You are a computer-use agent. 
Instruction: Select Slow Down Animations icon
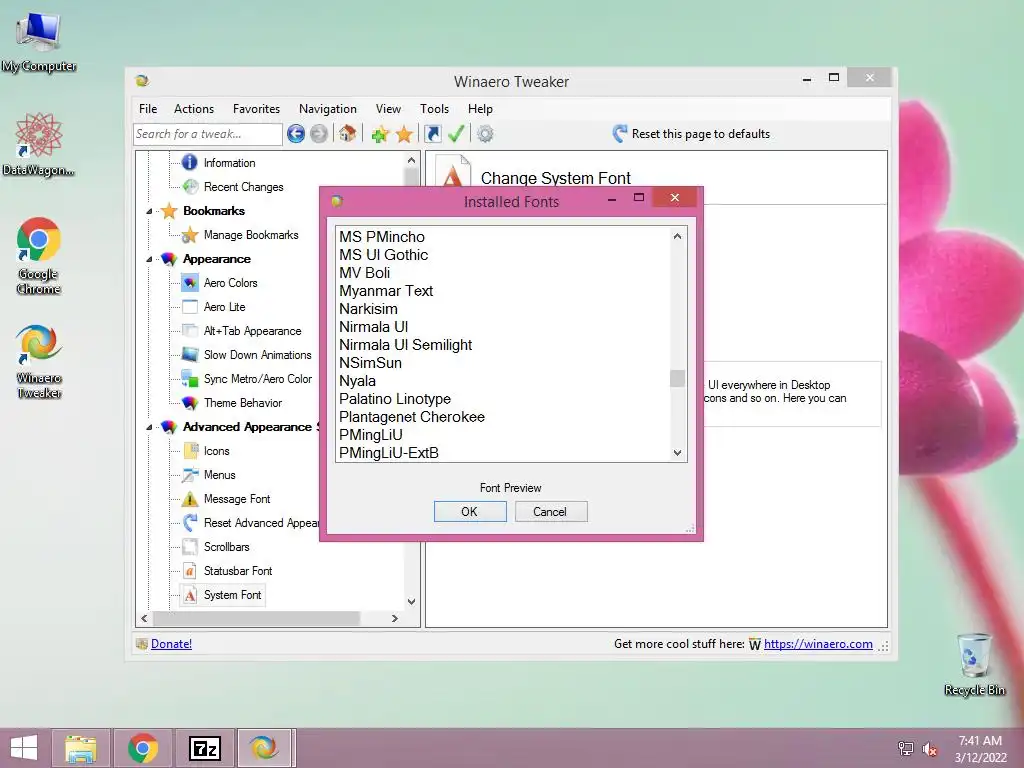189,355
